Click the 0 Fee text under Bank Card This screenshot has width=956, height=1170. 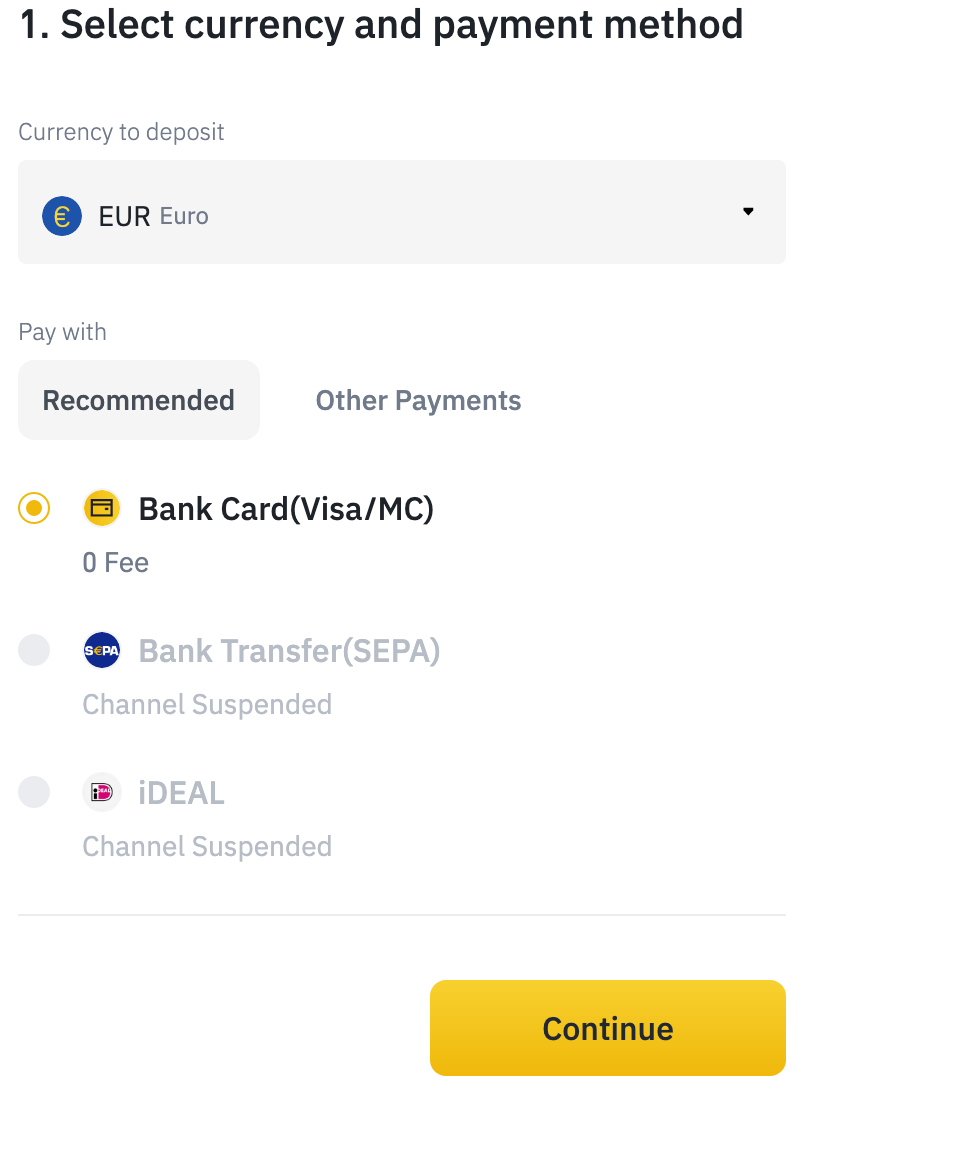click(x=116, y=563)
